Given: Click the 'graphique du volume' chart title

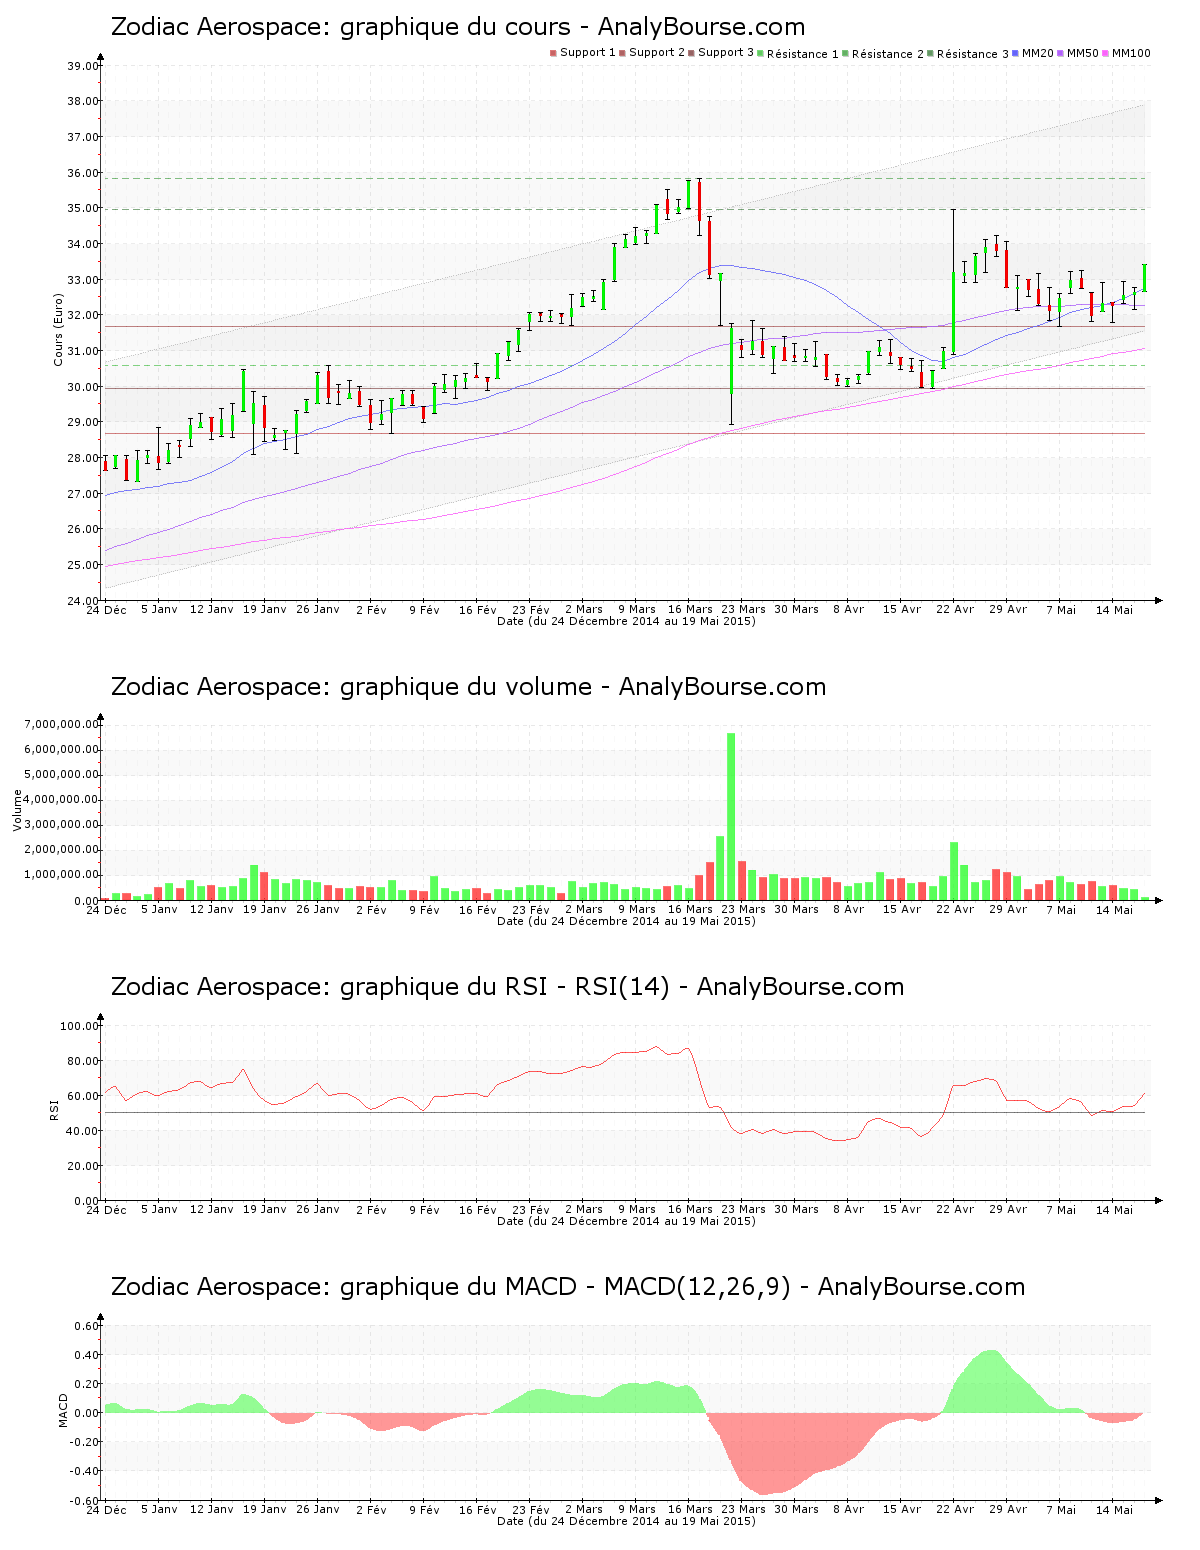Looking at the screenshot, I should [x=468, y=687].
